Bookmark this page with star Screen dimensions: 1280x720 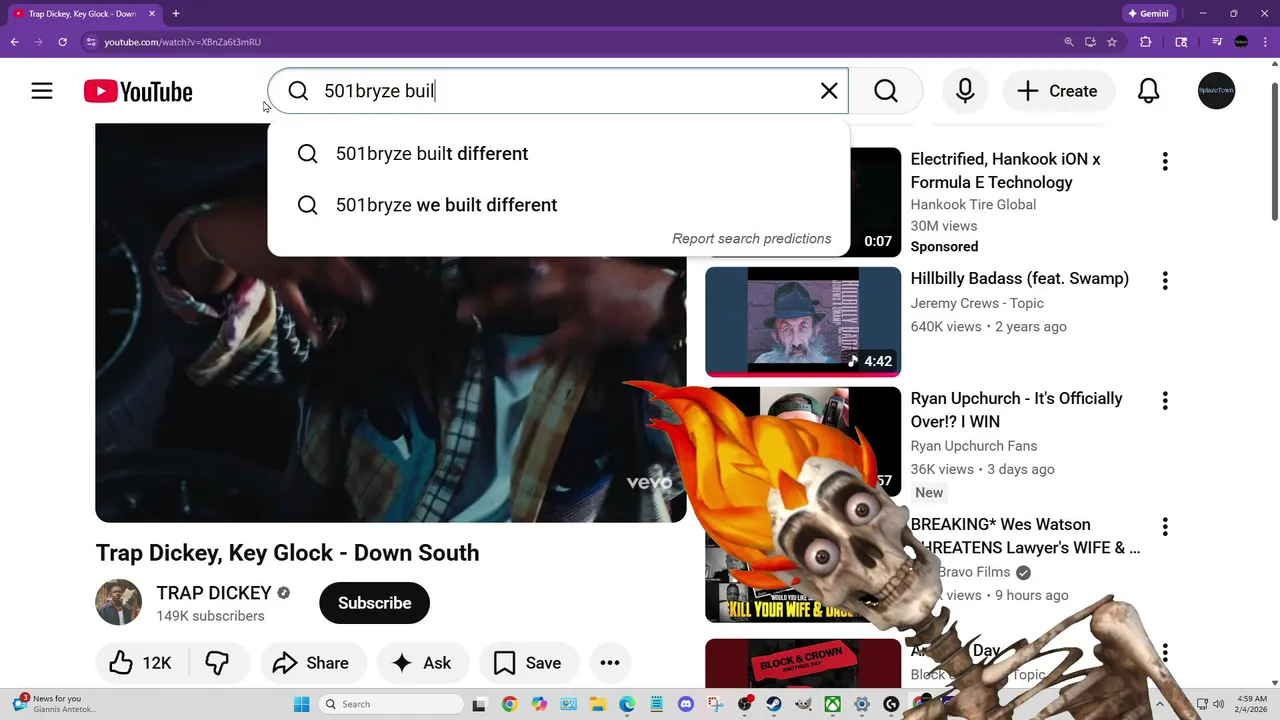pyautogui.click(x=1112, y=42)
